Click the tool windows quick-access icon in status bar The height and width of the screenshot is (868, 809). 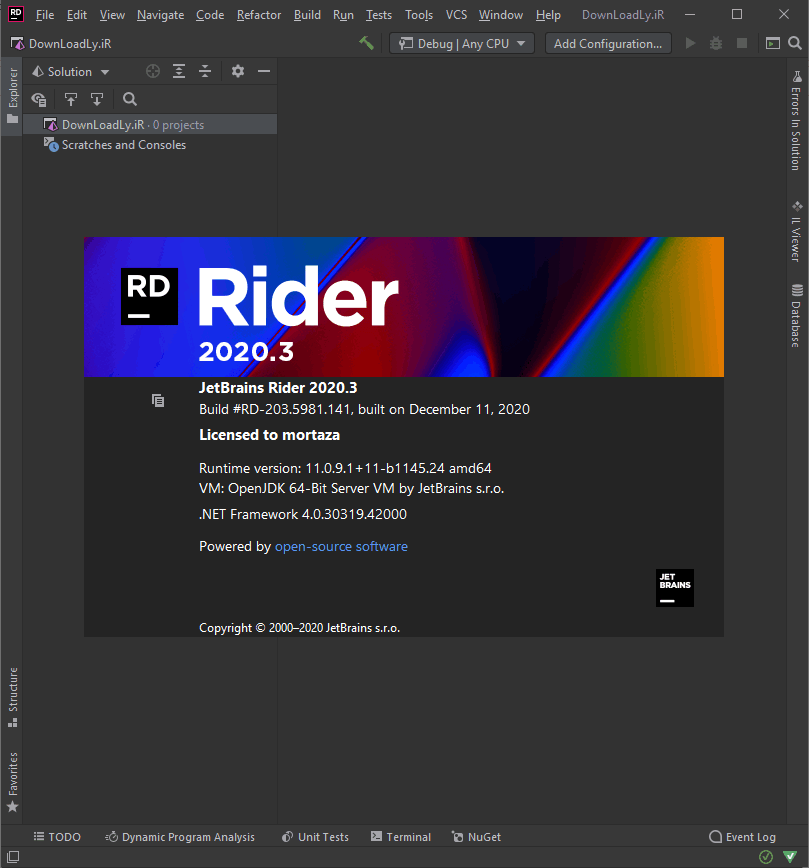(13, 857)
